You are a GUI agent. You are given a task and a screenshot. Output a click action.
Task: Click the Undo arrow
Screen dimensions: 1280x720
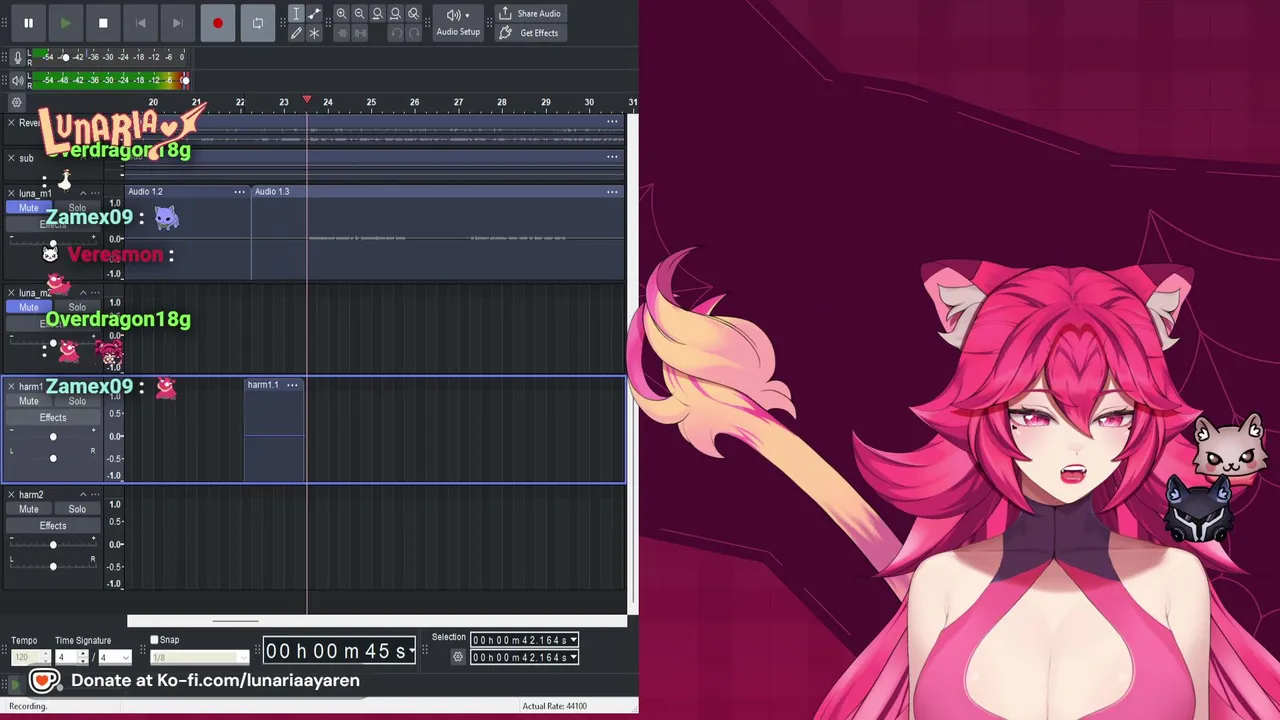point(395,33)
